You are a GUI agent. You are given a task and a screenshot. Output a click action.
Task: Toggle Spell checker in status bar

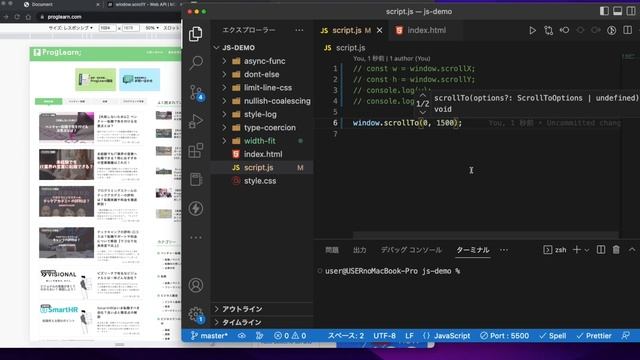coord(553,336)
